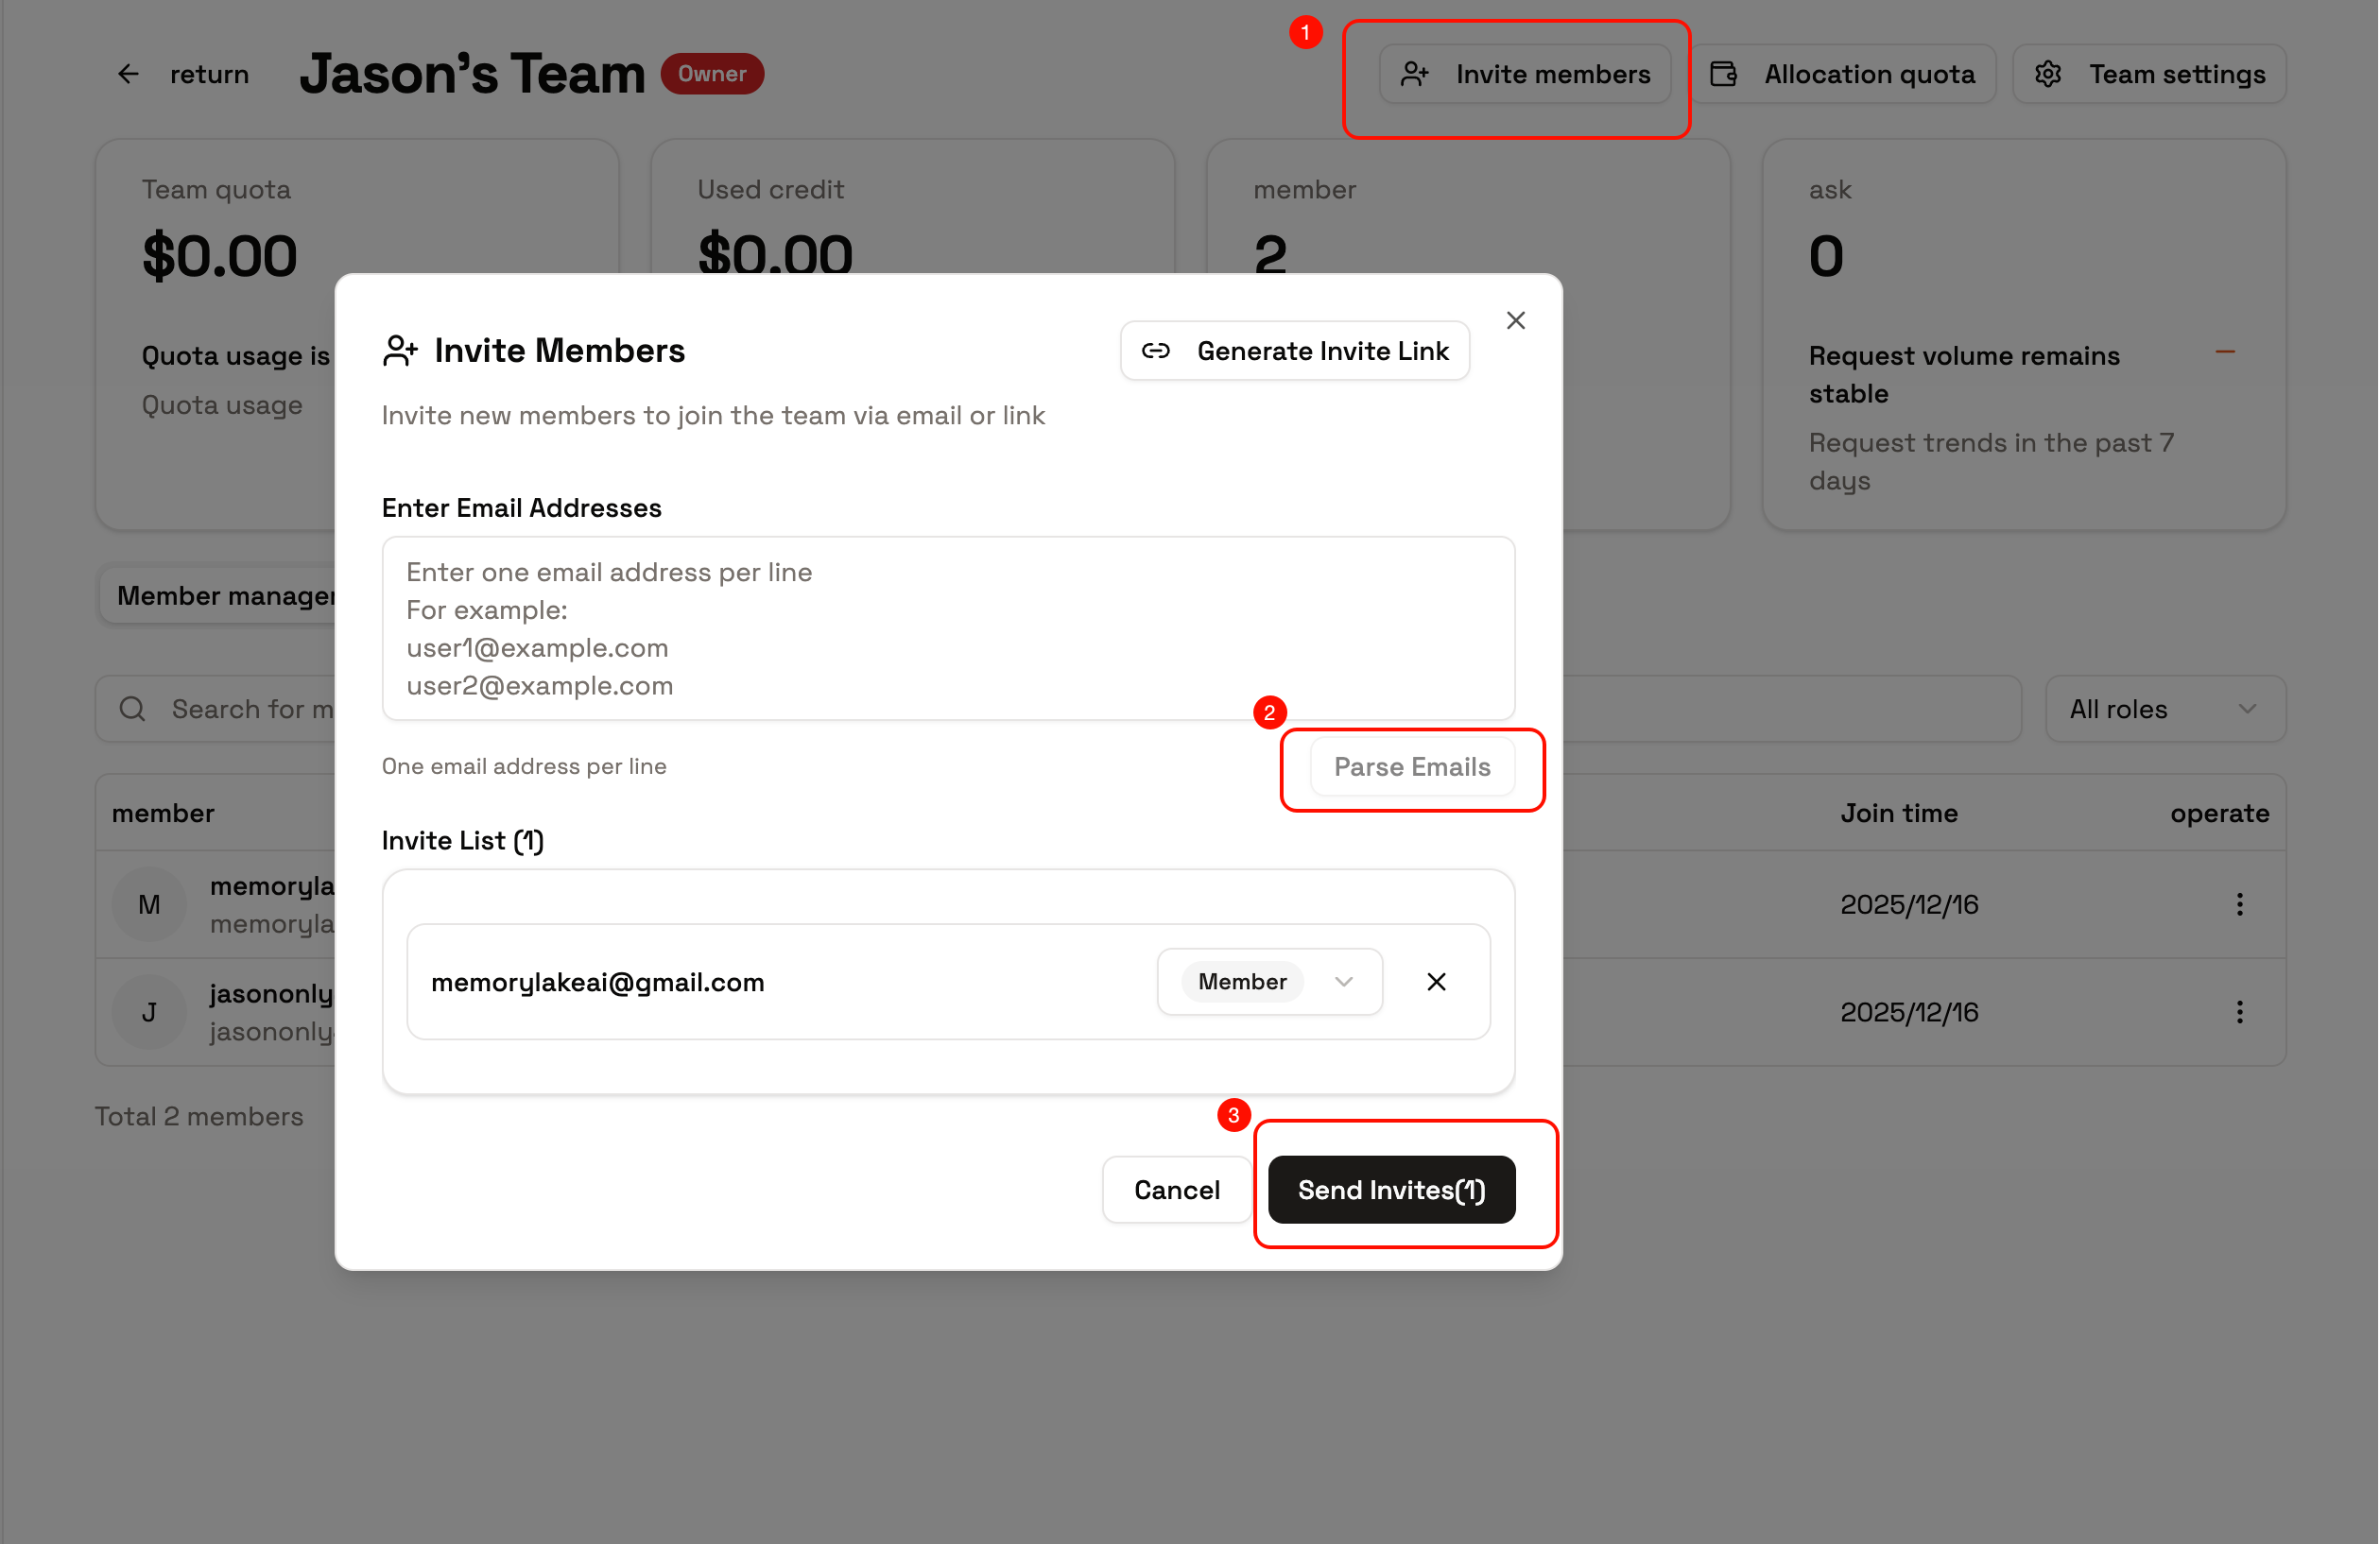This screenshot has width=2380, height=1544.
Task: Open the kebab menu for memorylakeai member row
Action: [2240, 904]
